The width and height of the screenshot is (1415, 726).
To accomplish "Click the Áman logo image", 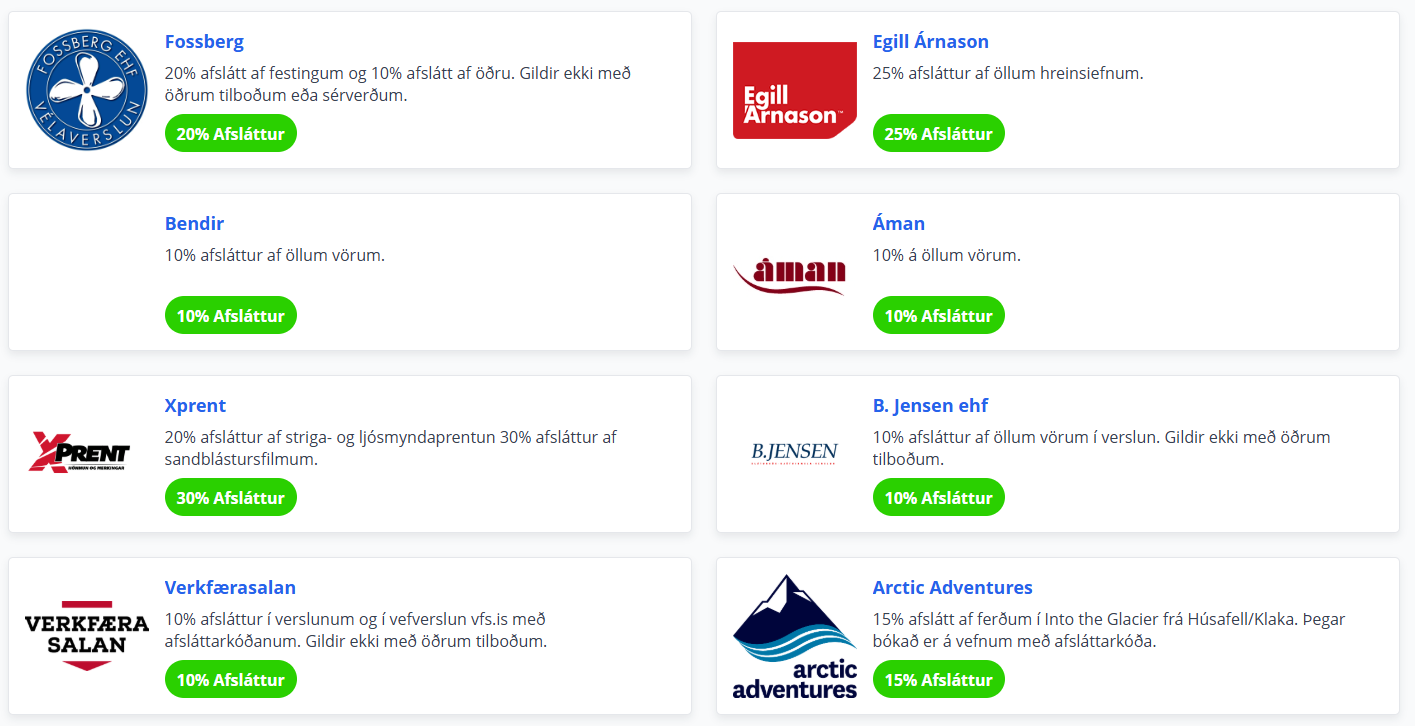I will (x=790, y=274).
